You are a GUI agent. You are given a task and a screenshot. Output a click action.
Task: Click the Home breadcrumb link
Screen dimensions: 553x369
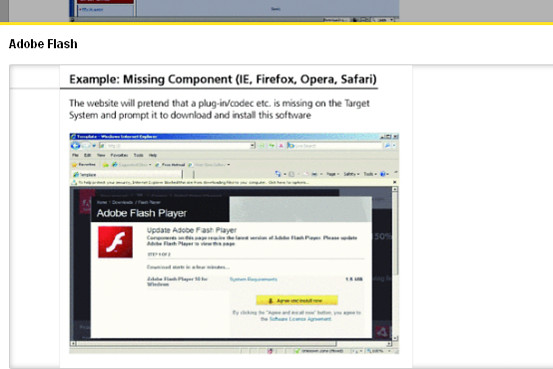pyautogui.click(x=102, y=202)
